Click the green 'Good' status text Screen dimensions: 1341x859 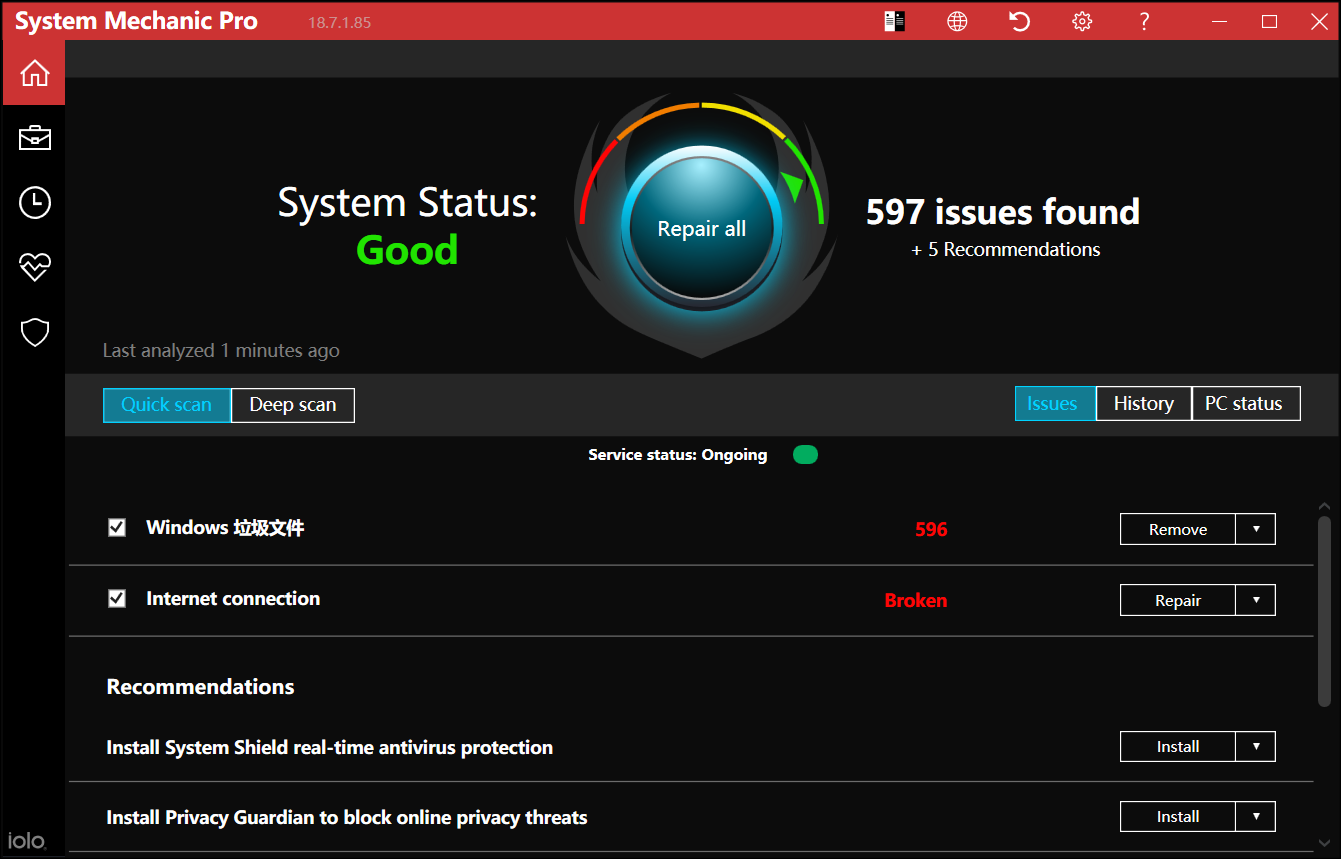(x=407, y=249)
